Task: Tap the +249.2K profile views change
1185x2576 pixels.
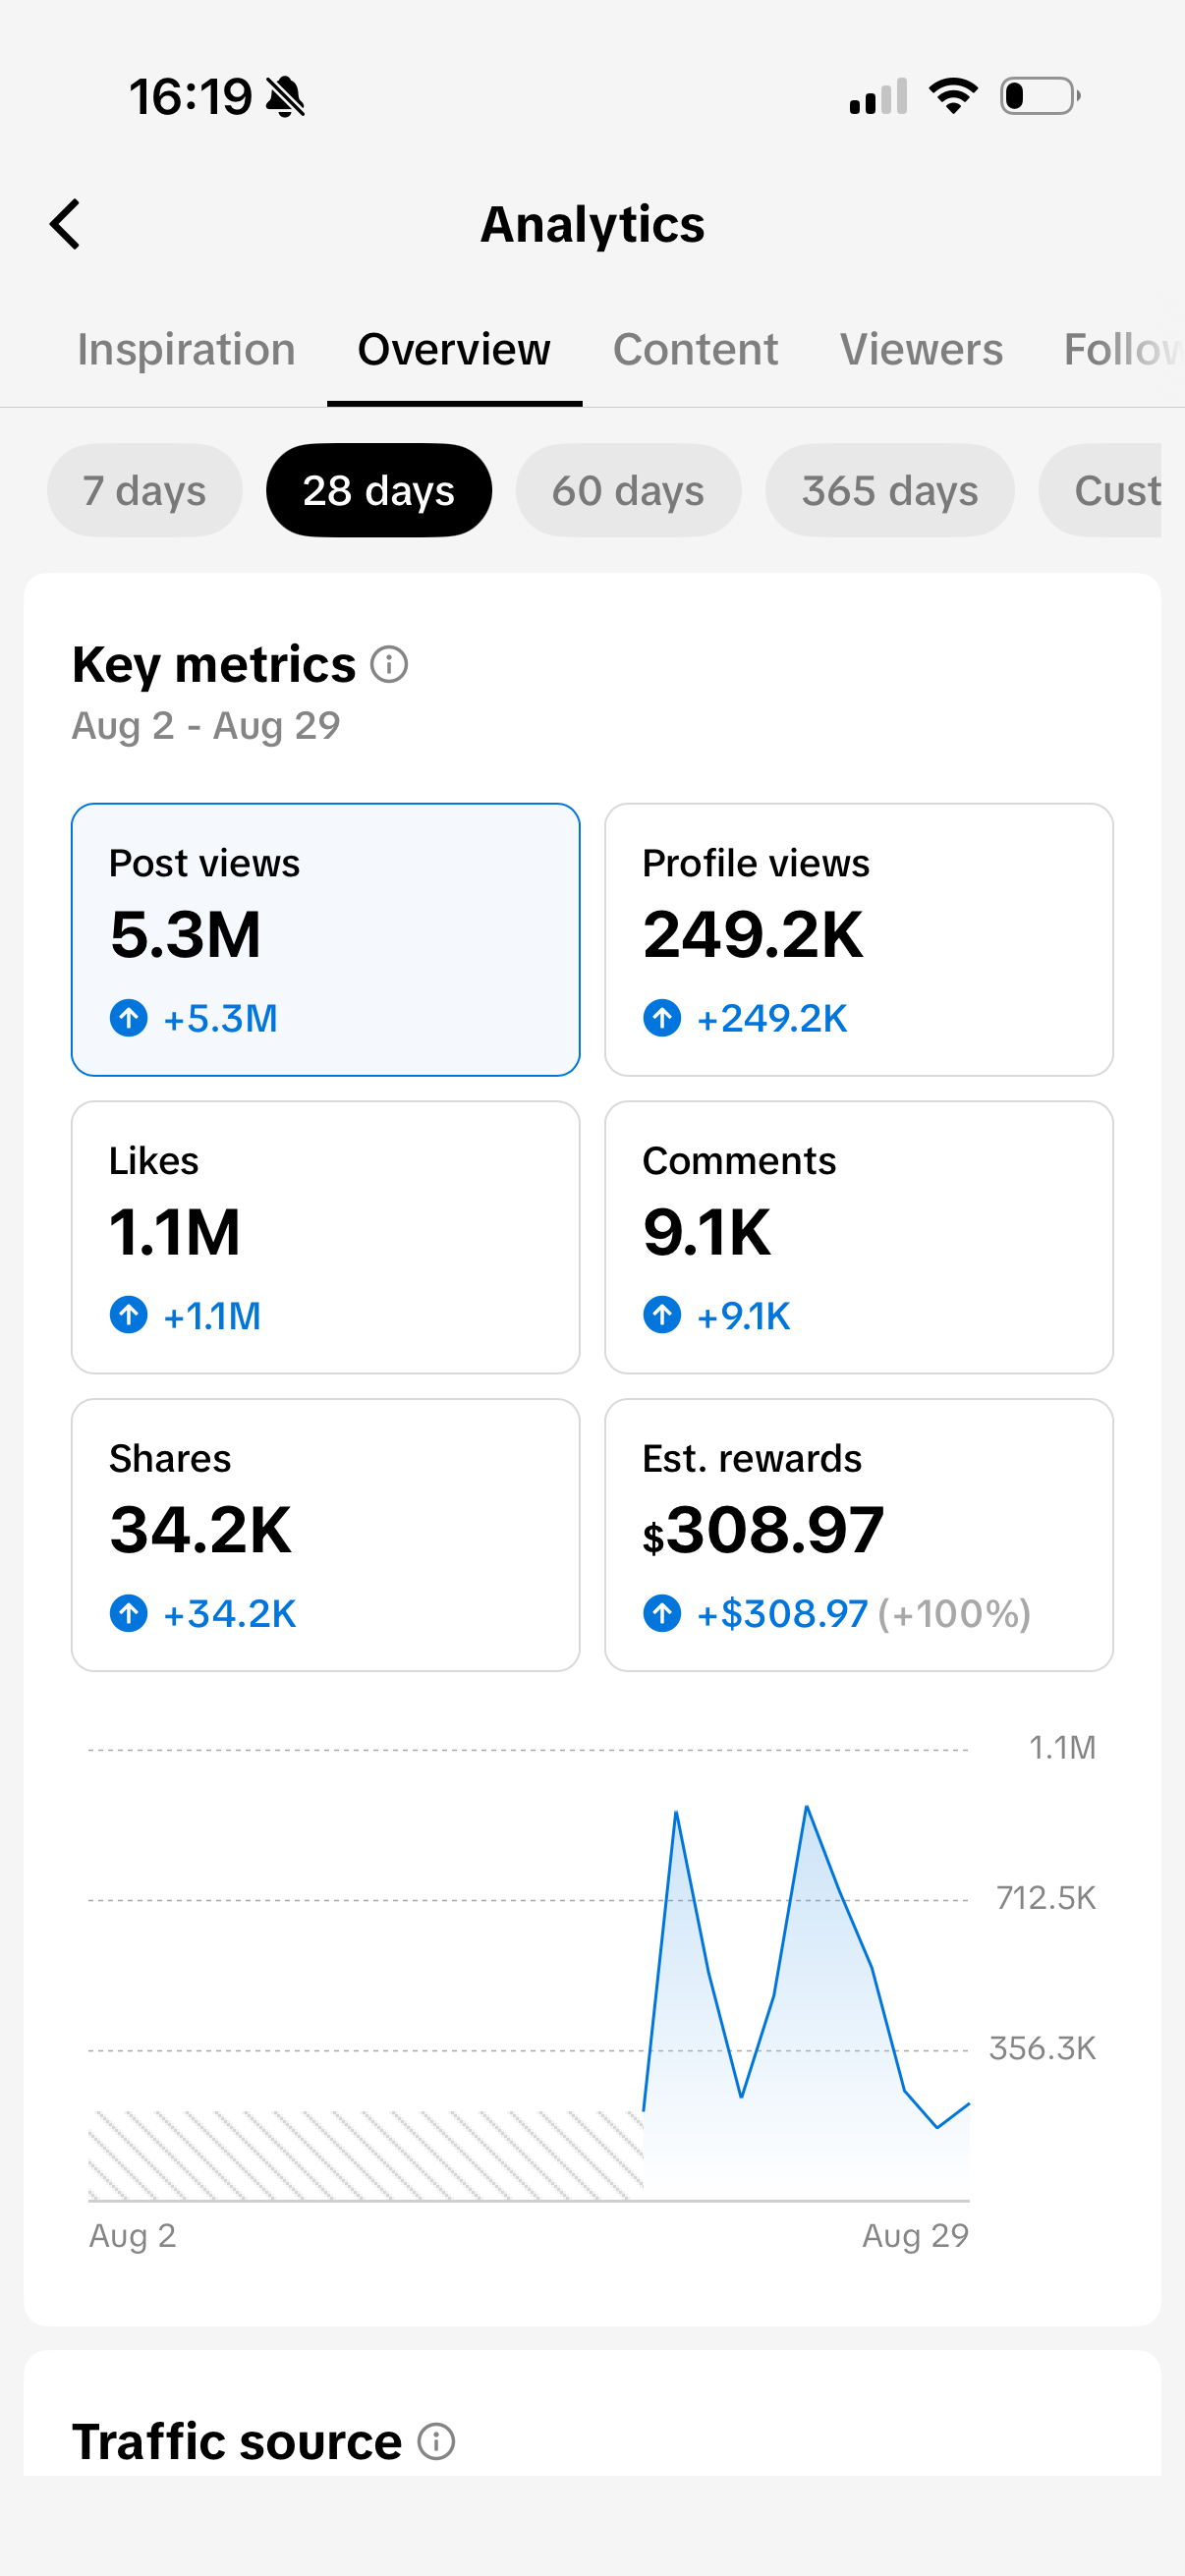Action: click(x=771, y=1018)
